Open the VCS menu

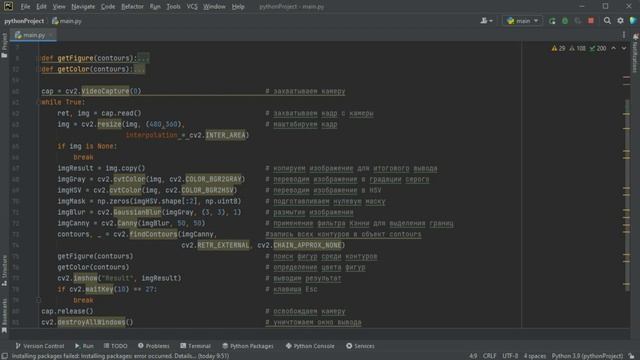[192, 7]
